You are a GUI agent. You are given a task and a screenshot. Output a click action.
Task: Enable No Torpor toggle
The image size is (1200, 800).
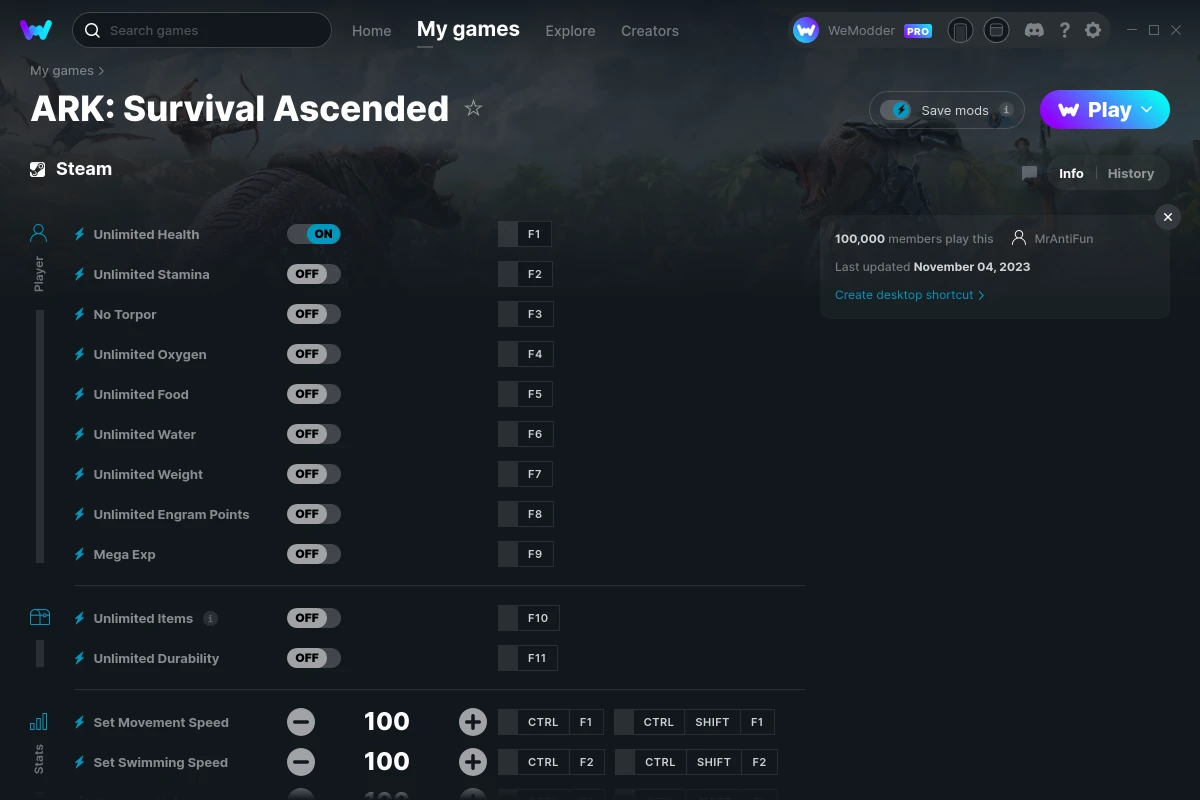[x=314, y=314]
